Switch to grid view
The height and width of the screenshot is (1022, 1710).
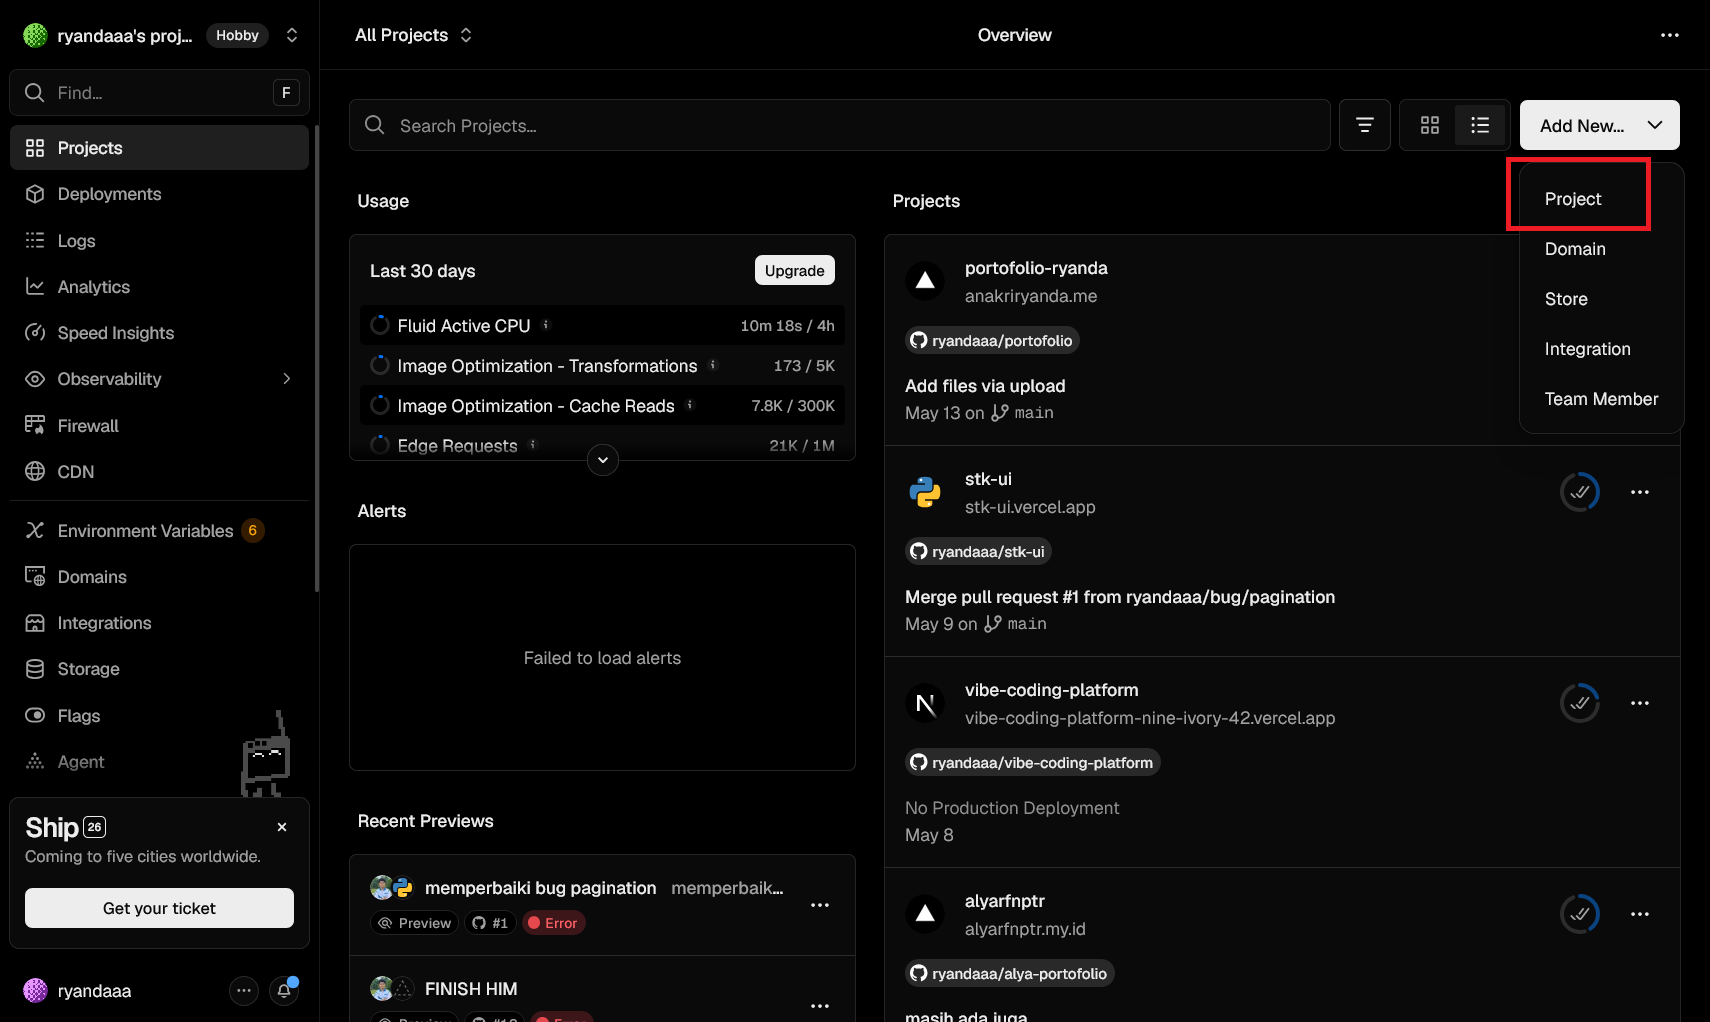coord(1430,125)
